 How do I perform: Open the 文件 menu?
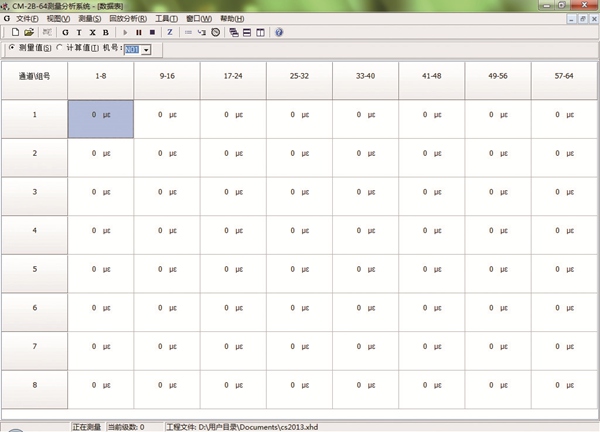coord(27,19)
